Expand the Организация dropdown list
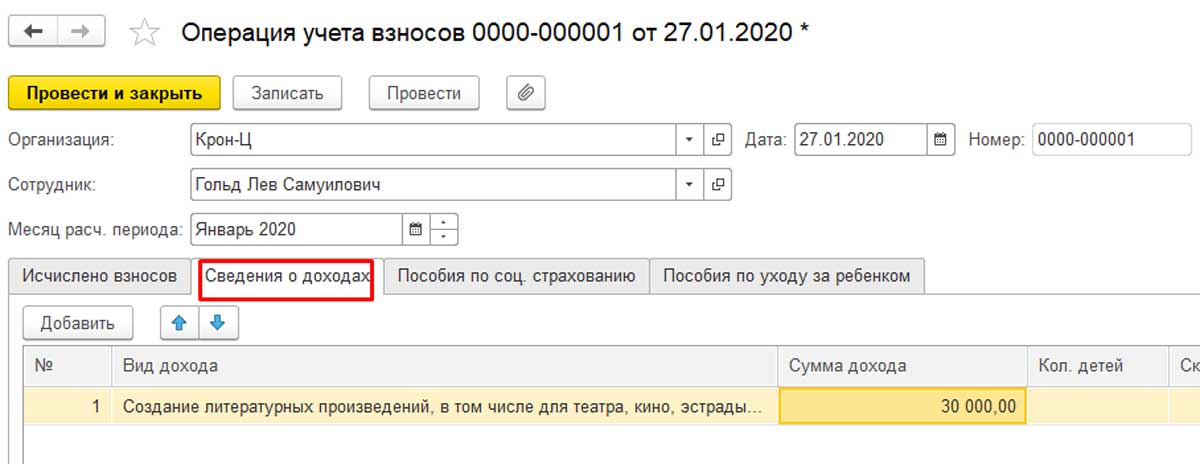Image resolution: width=1200 pixels, height=464 pixels. [689, 140]
